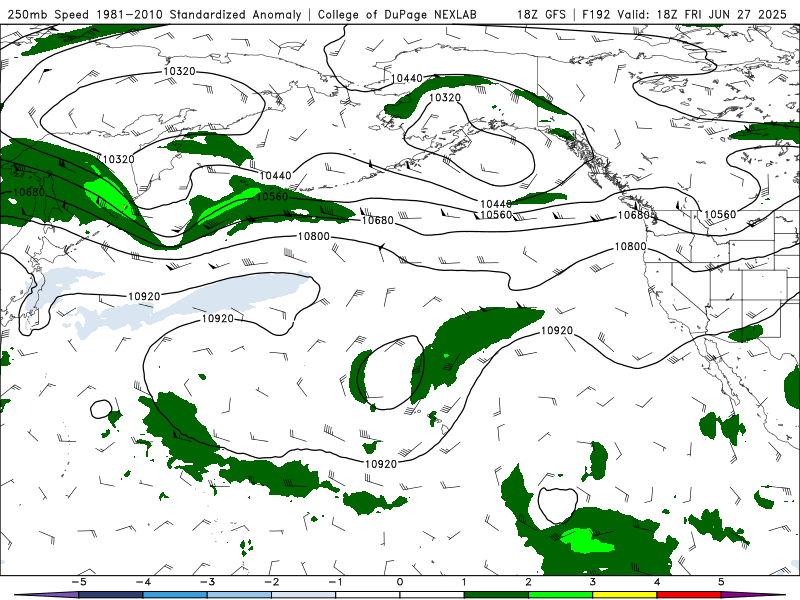The height and width of the screenshot is (600, 800).
Task: Click the title '250mb Speed 1981-2010 Standardized Anomaly'
Action: click(x=154, y=14)
